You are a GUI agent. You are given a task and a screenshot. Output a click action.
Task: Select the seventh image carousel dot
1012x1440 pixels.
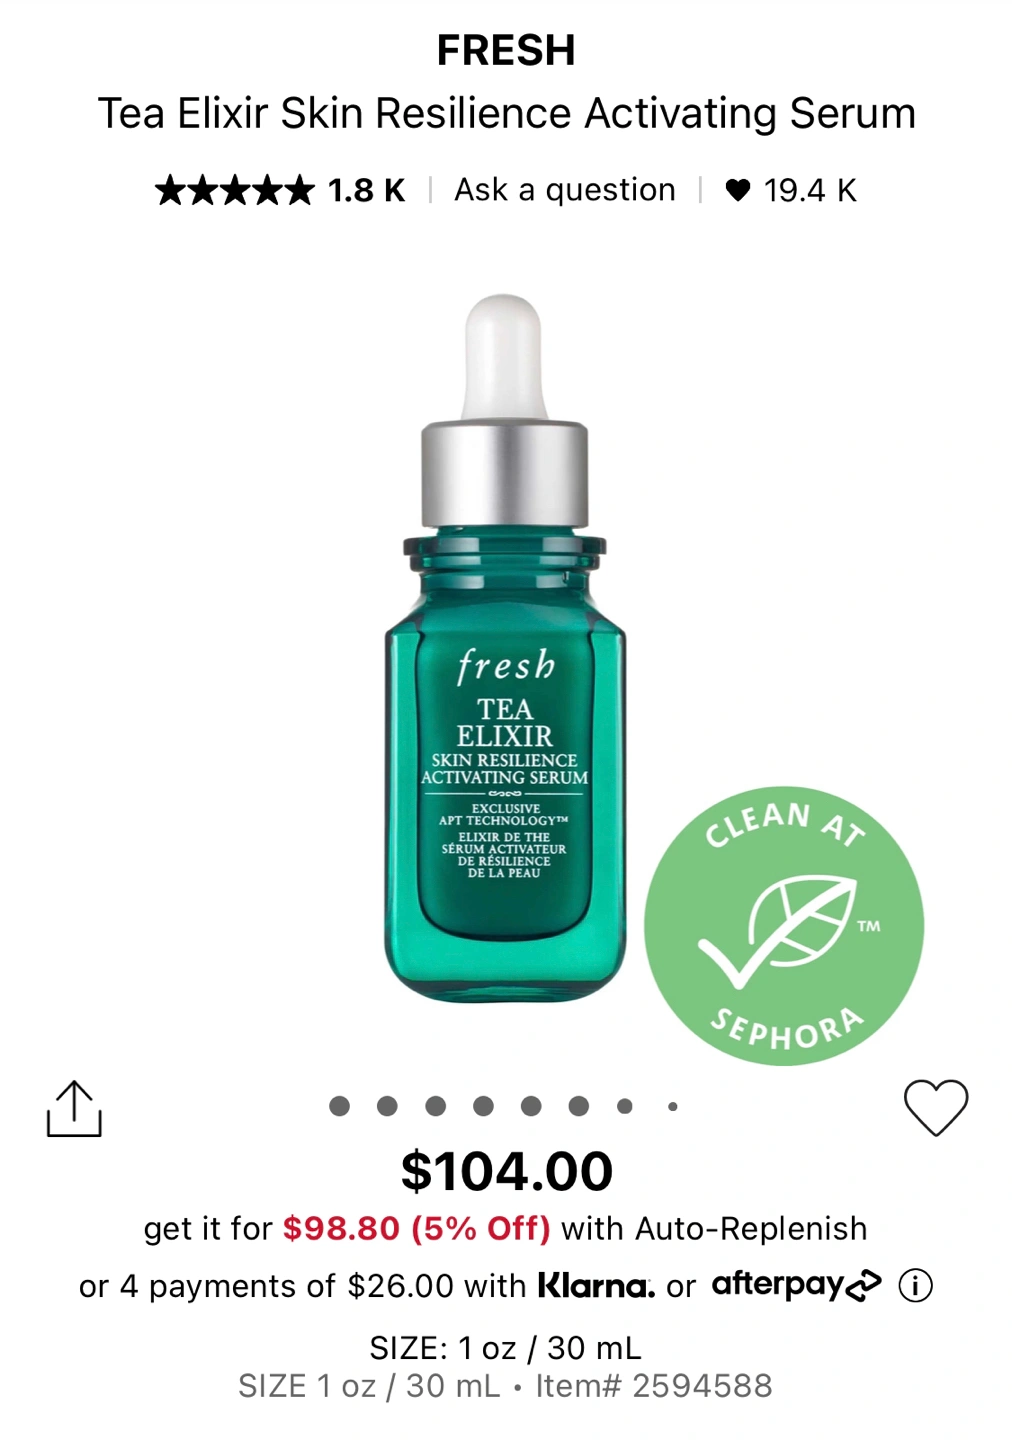[x=625, y=1106]
